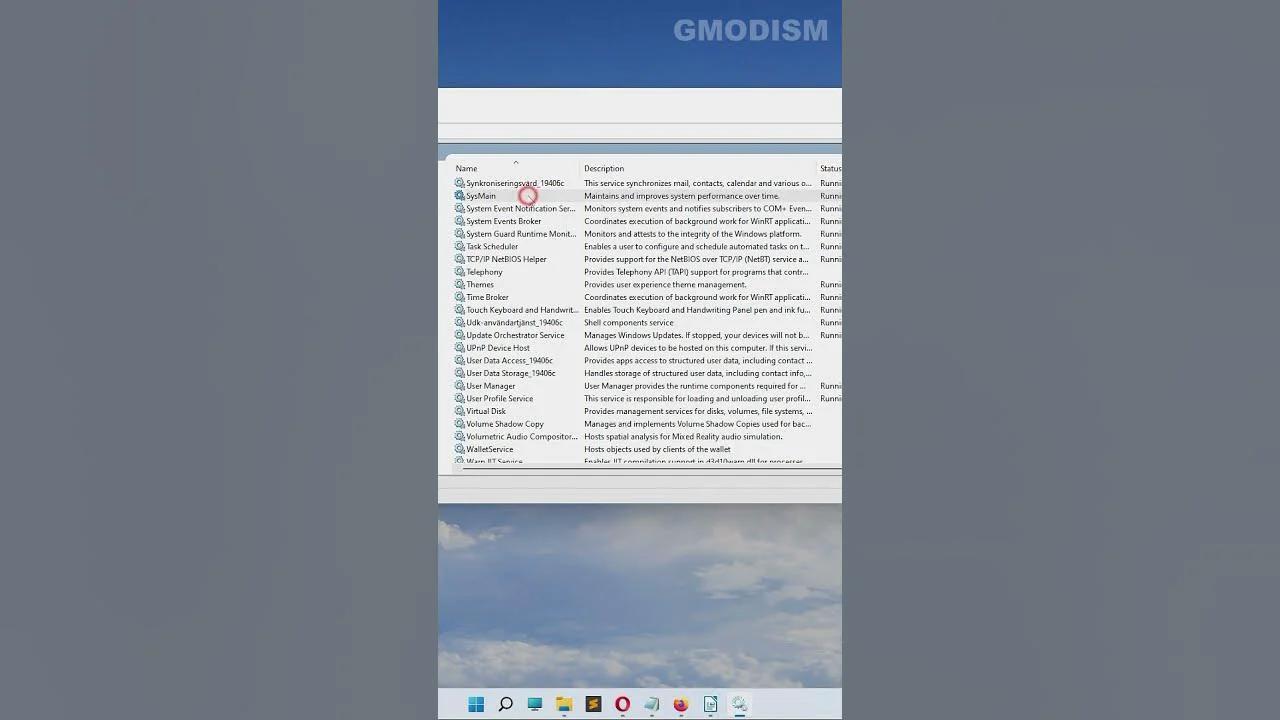The width and height of the screenshot is (1280, 720).
Task: Select the WalletService entry
Action: pos(488,449)
